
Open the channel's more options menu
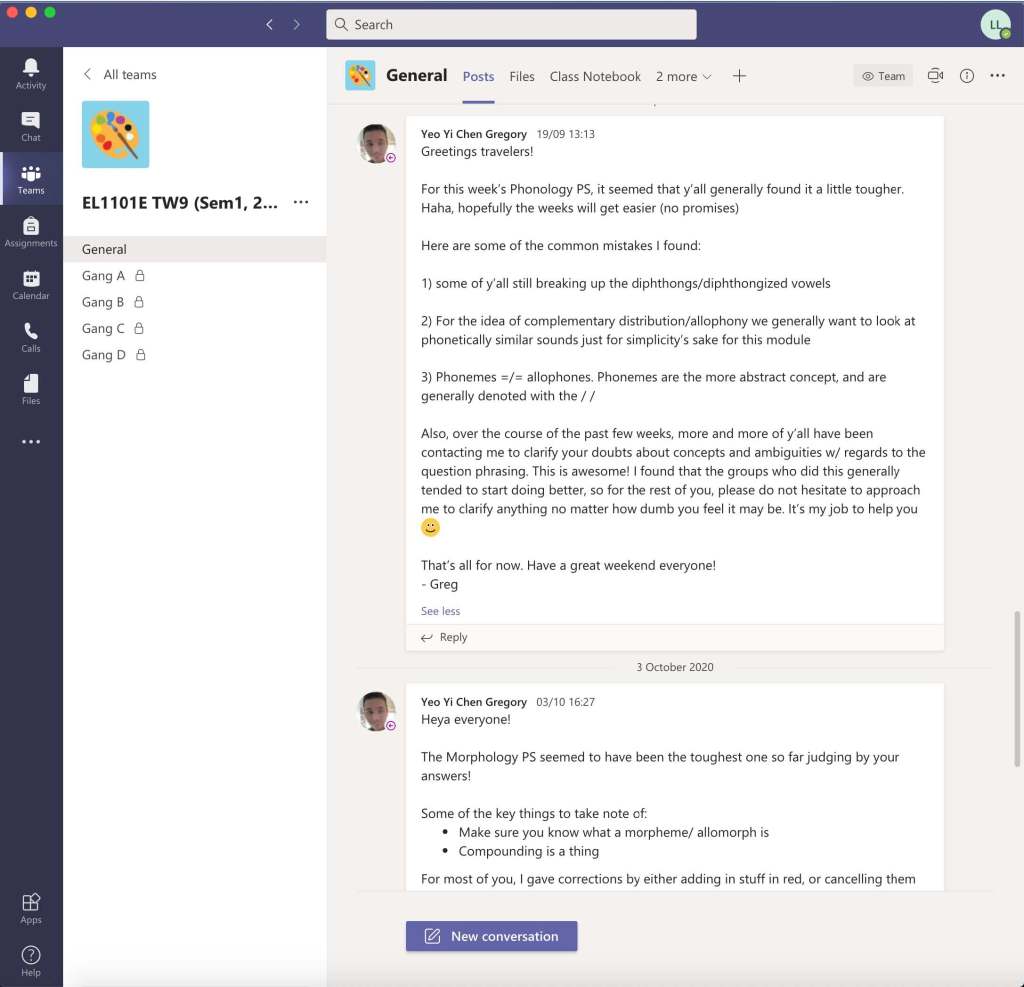(x=997, y=75)
